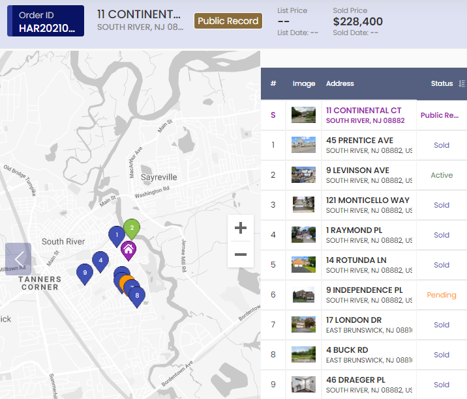Viewport: 467px width, 399px height.
Task: Sort the table by Status
Action: click(462, 84)
